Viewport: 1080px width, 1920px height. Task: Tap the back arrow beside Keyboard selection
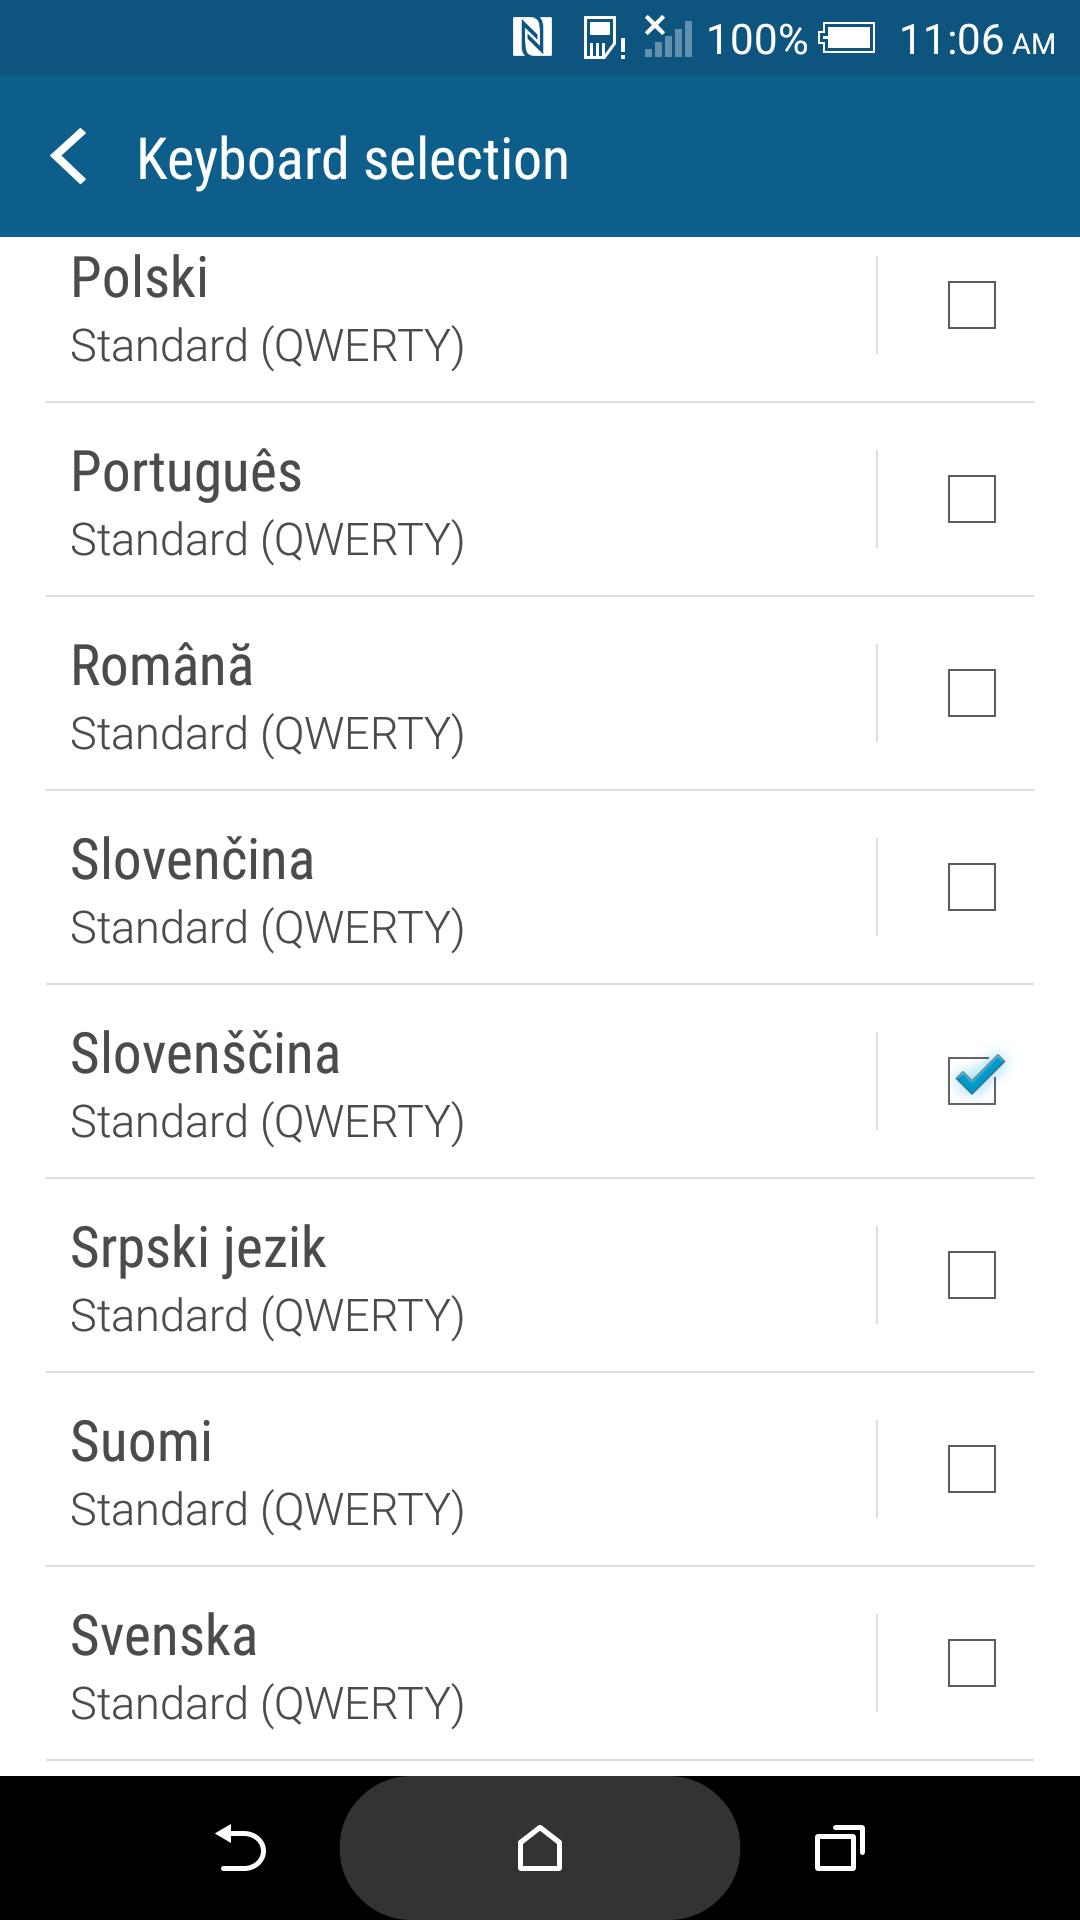coord(68,157)
